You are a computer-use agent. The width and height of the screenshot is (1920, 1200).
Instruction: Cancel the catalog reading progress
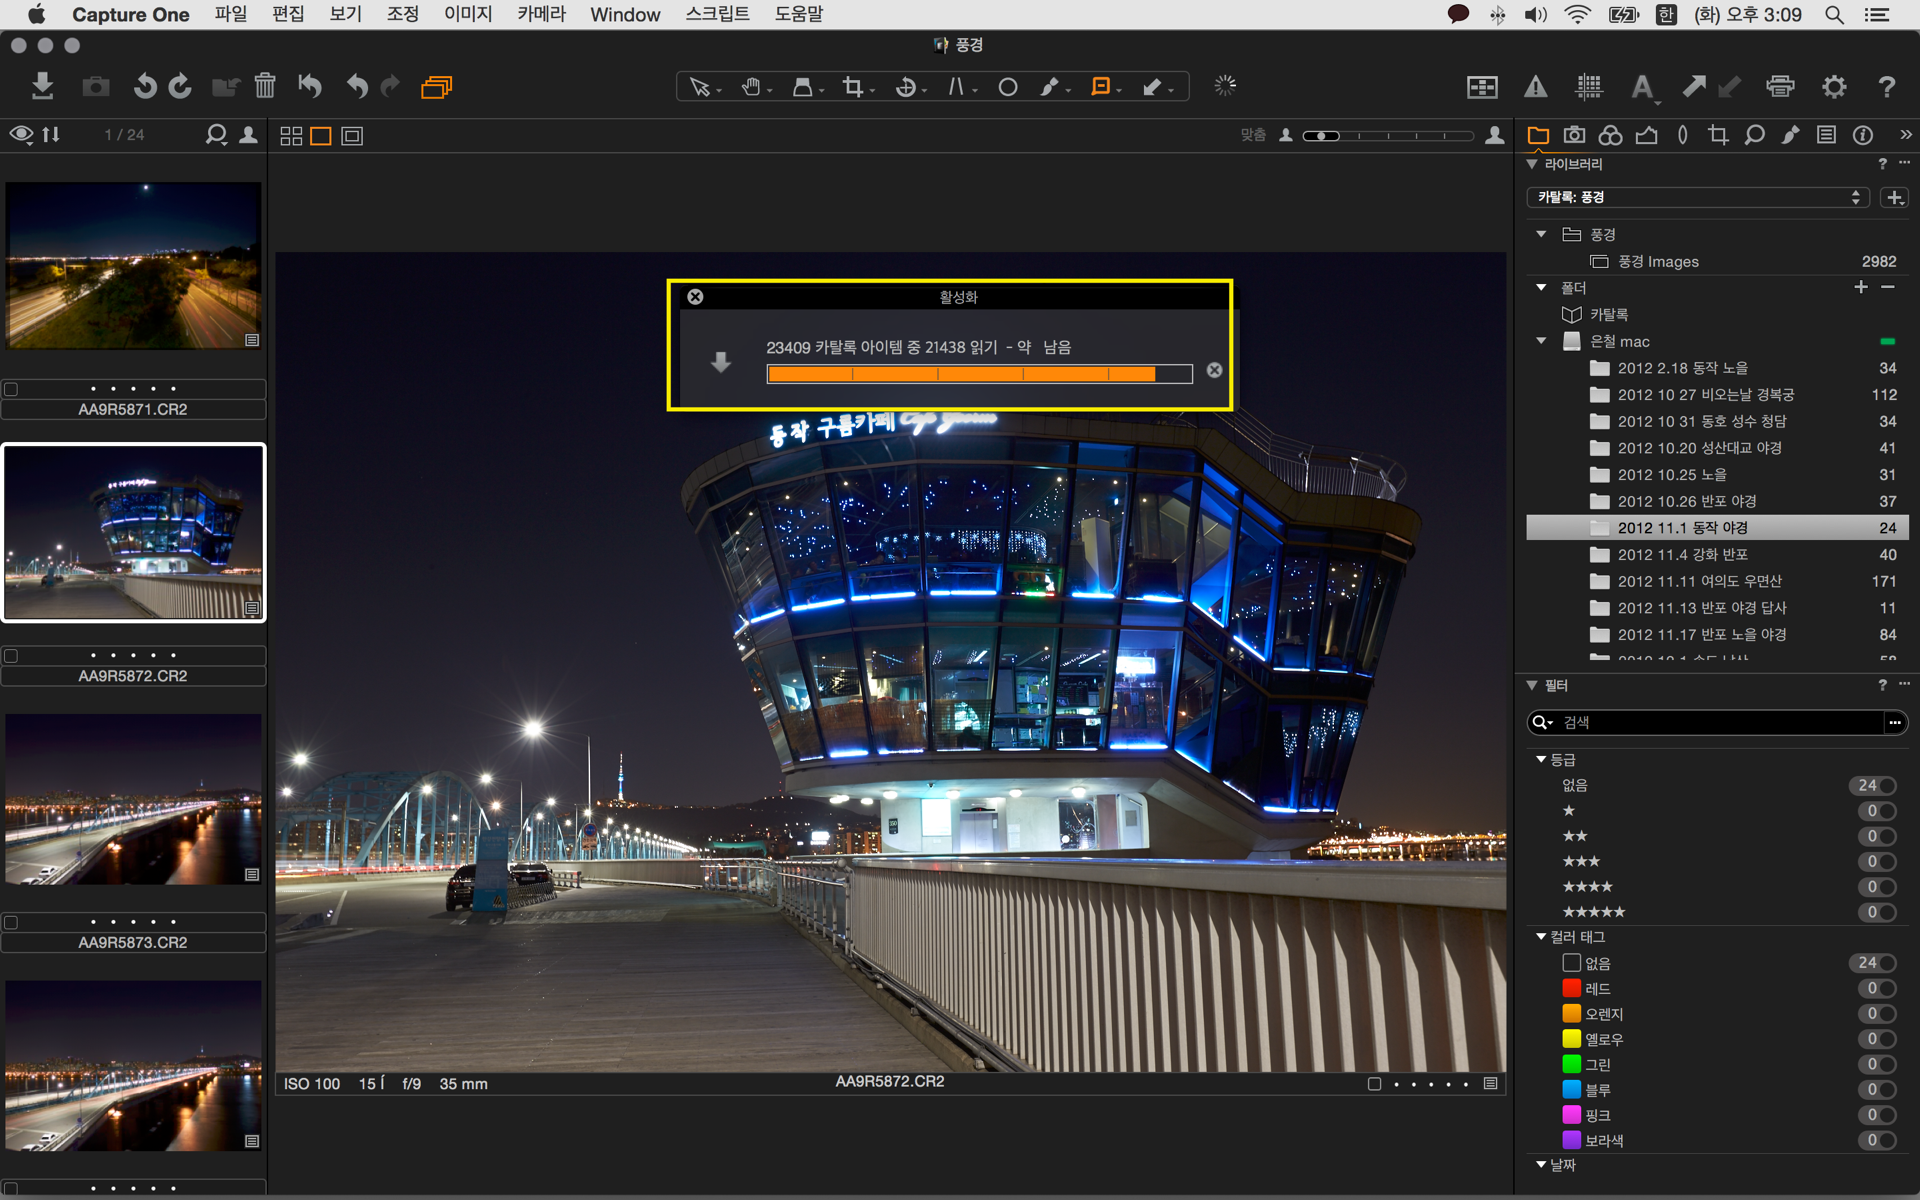pos(1214,370)
